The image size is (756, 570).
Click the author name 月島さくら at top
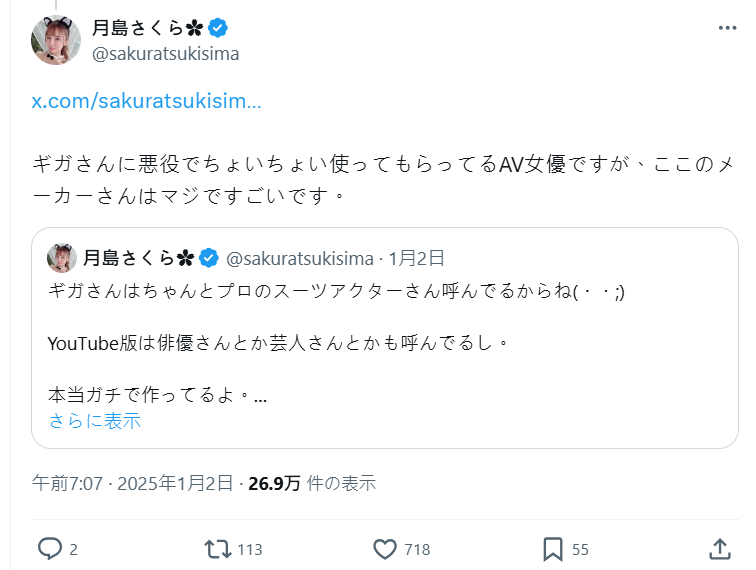(x=142, y=28)
